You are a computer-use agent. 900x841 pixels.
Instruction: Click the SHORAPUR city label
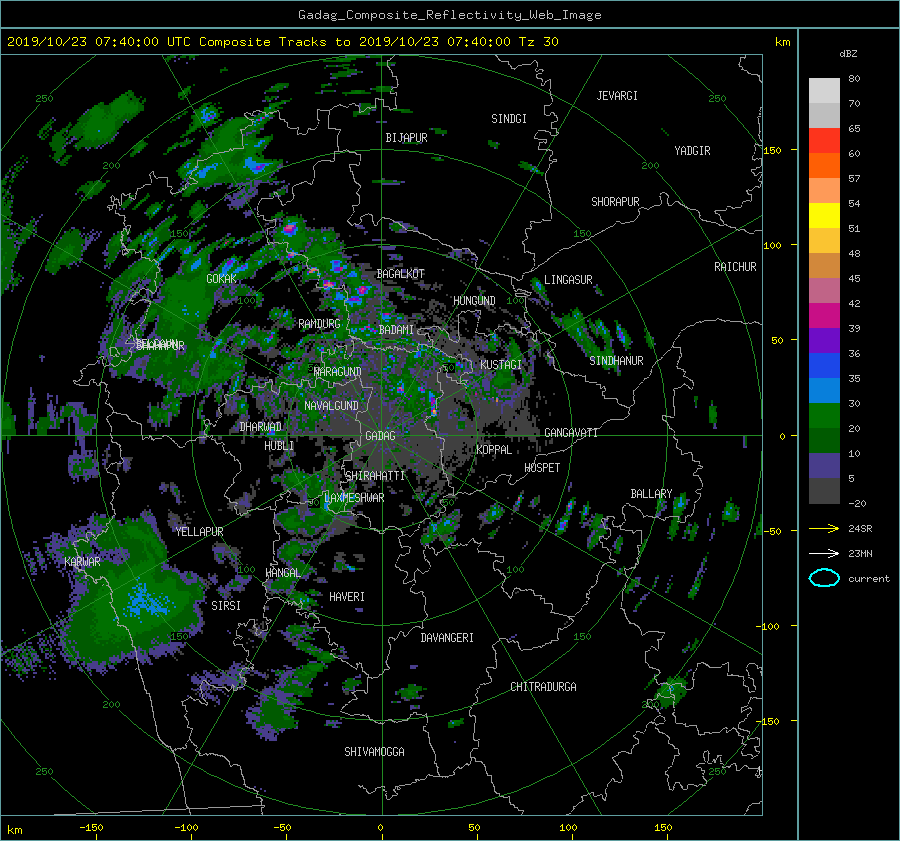click(615, 202)
